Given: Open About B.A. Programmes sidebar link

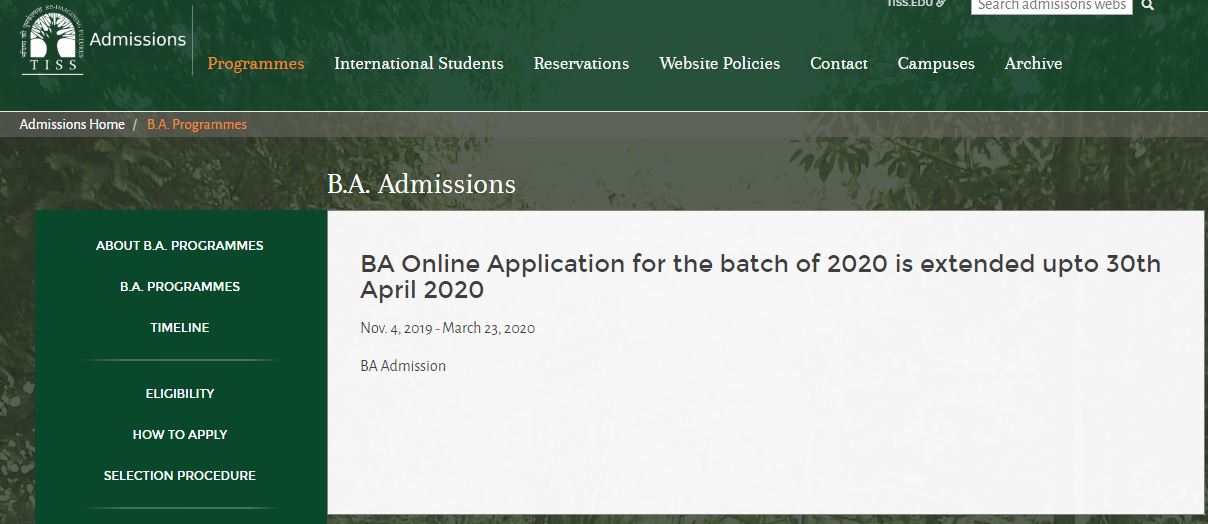Looking at the screenshot, I should (x=180, y=246).
